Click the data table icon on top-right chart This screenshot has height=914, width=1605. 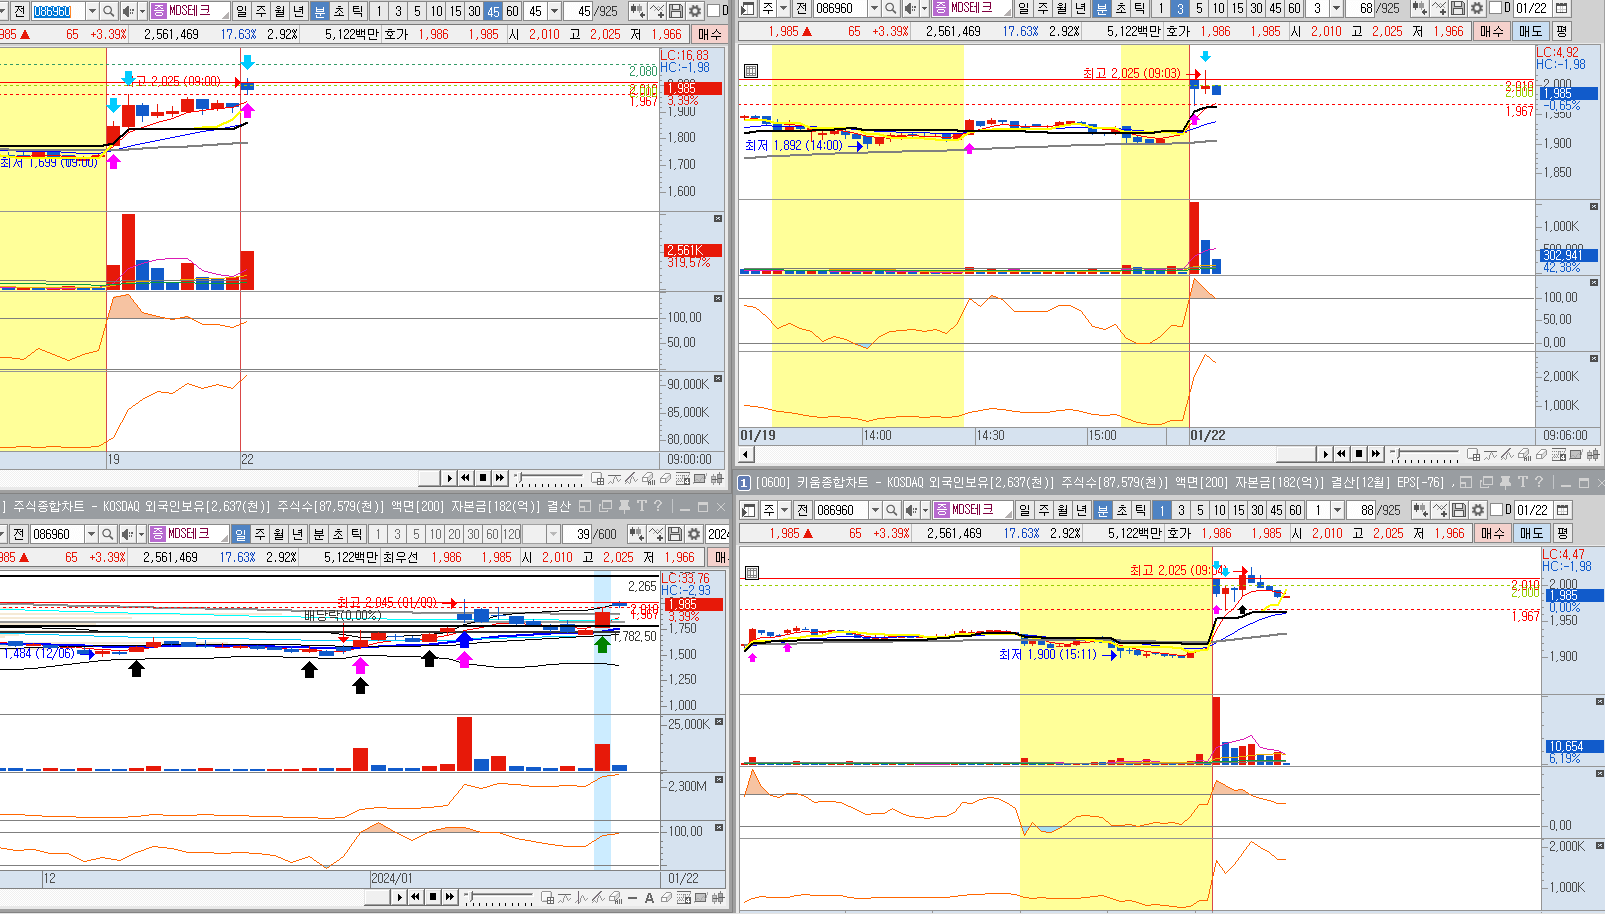(751, 71)
